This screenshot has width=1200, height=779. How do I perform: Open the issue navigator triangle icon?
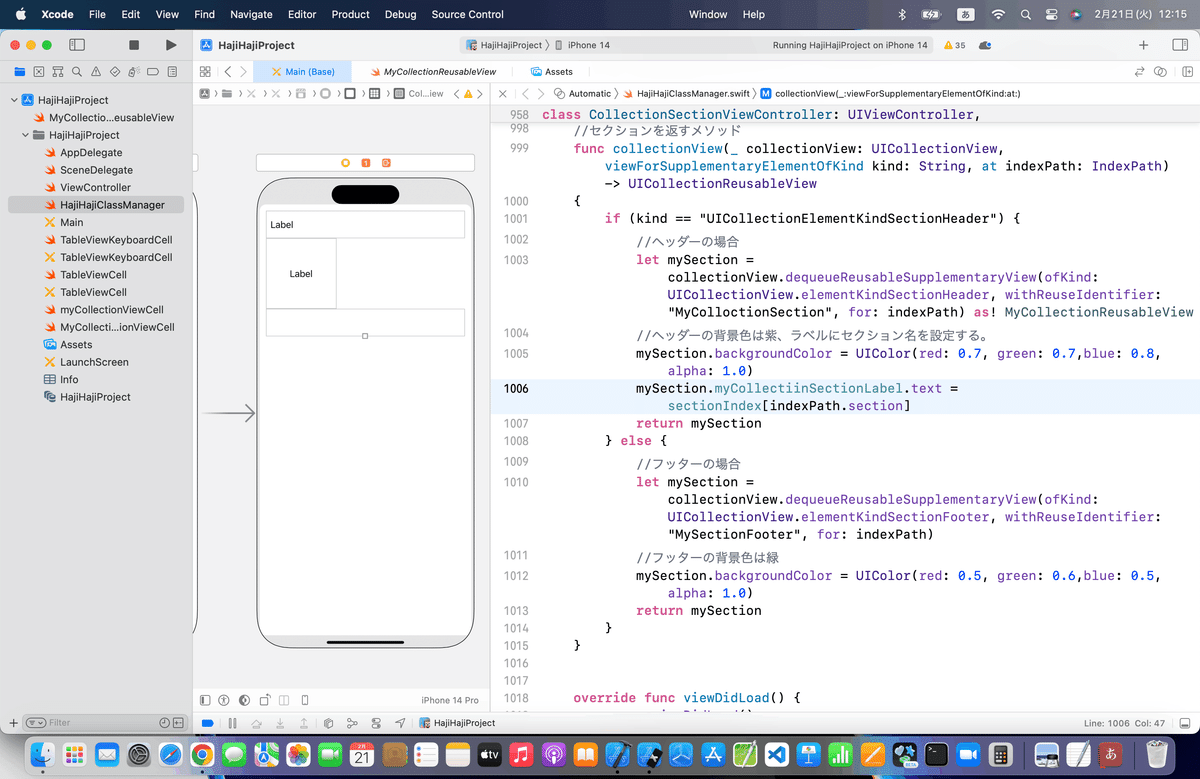click(x=96, y=71)
